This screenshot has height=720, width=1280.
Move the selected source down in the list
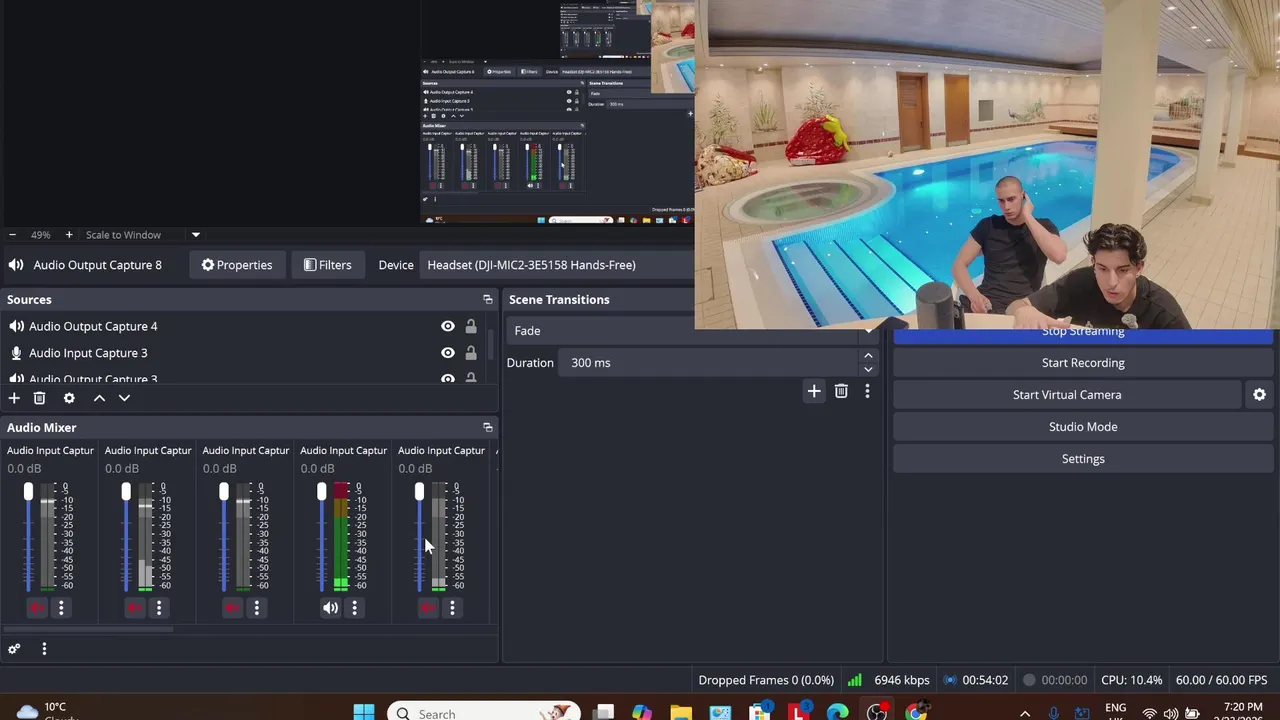click(124, 398)
